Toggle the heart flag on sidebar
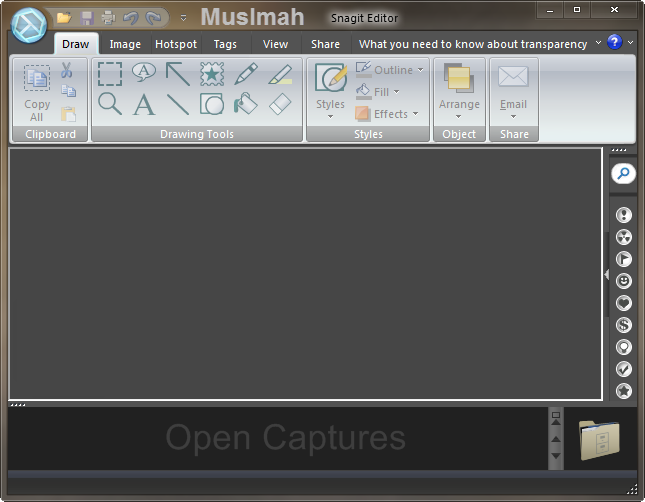 (x=624, y=303)
